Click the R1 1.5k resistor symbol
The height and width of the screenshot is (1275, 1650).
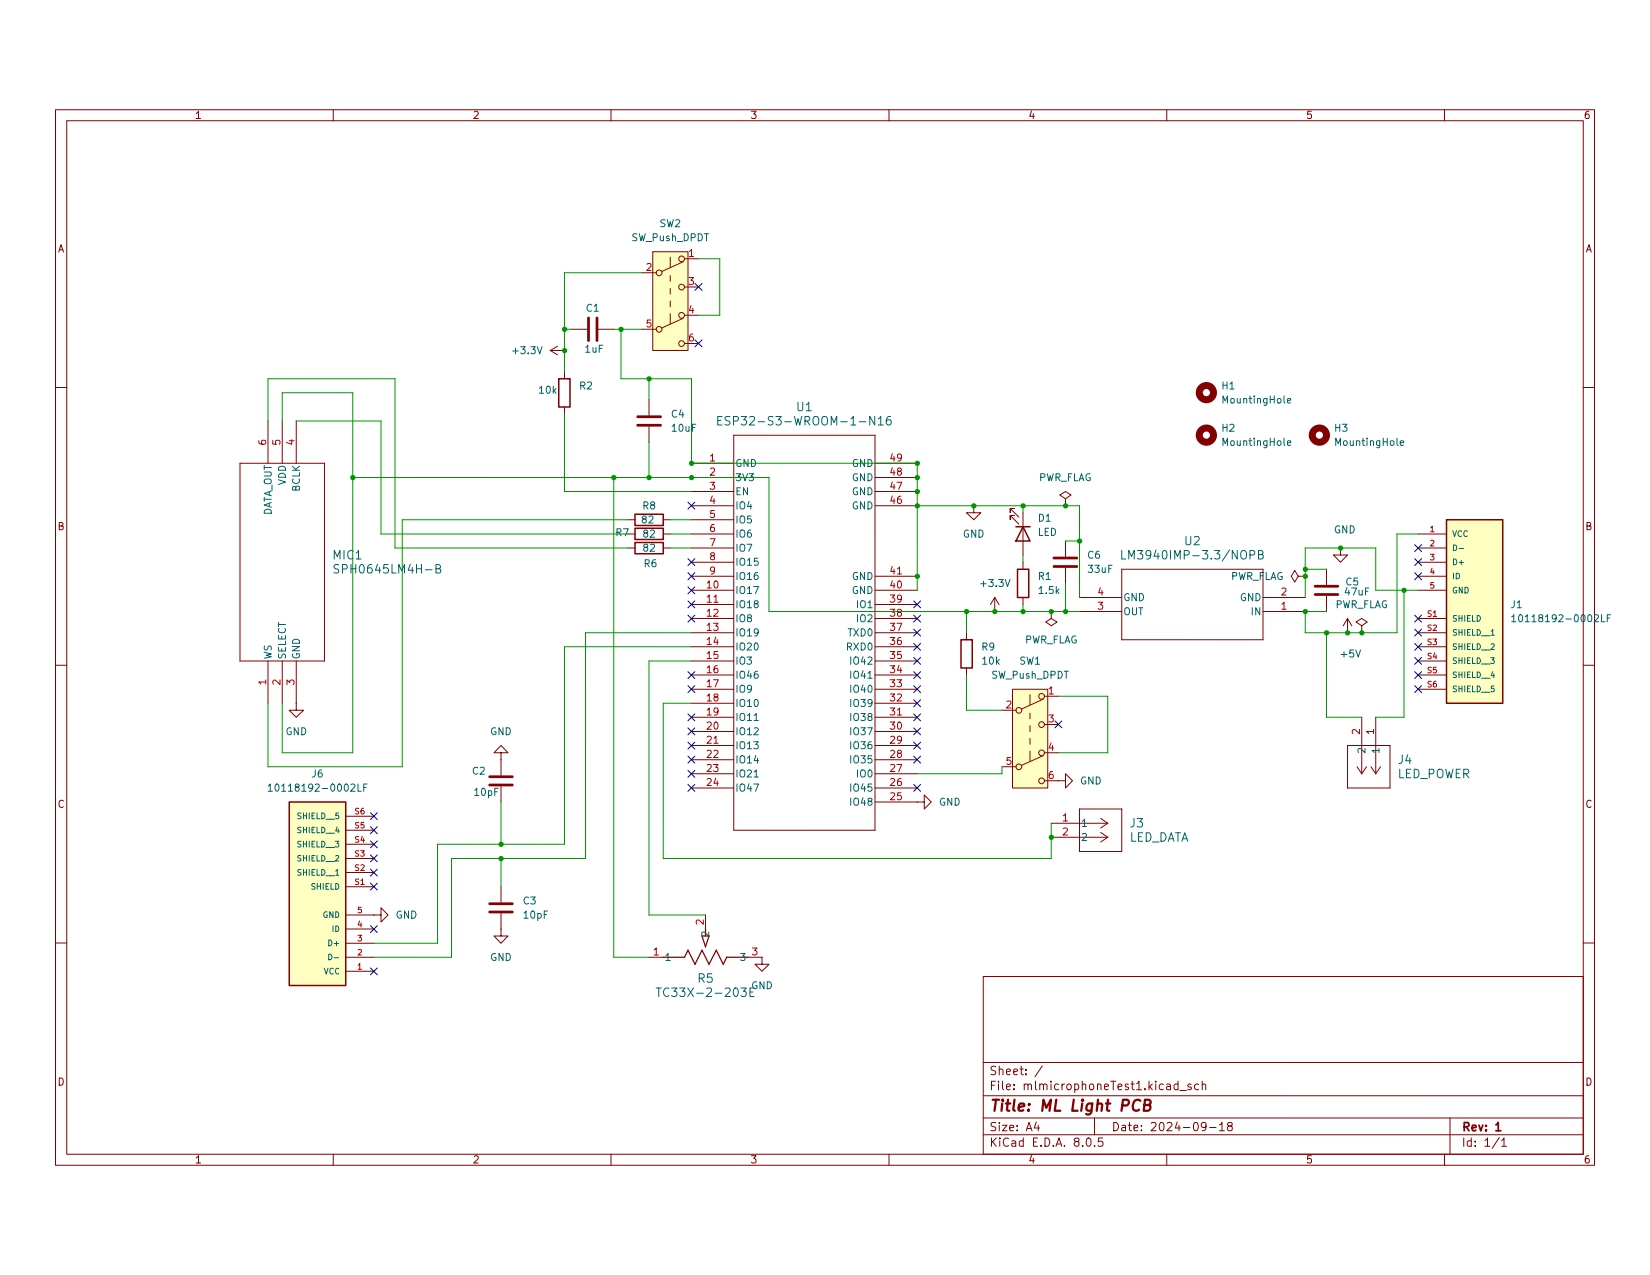(x=1023, y=584)
